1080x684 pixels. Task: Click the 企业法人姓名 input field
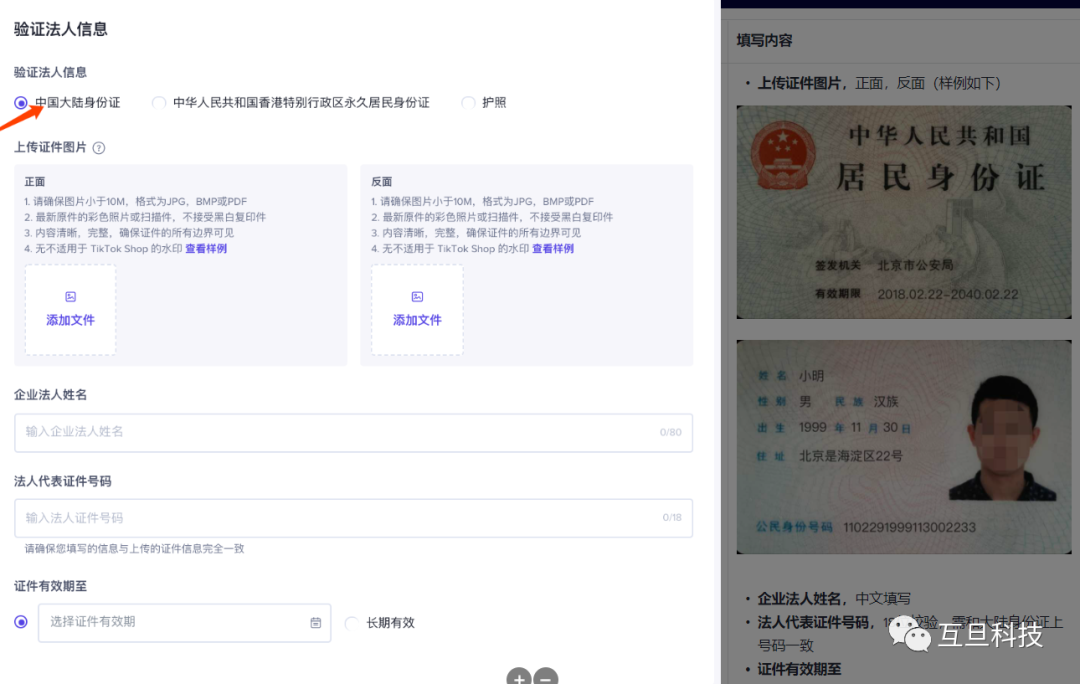click(x=340, y=432)
